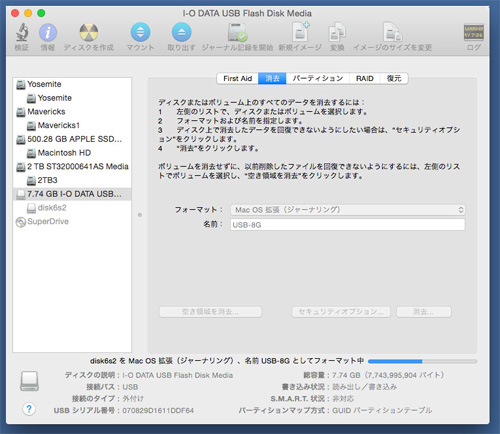The image size is (500, 434).
Task: Click the Convert image icon
Action: click(x=337, y=32)
